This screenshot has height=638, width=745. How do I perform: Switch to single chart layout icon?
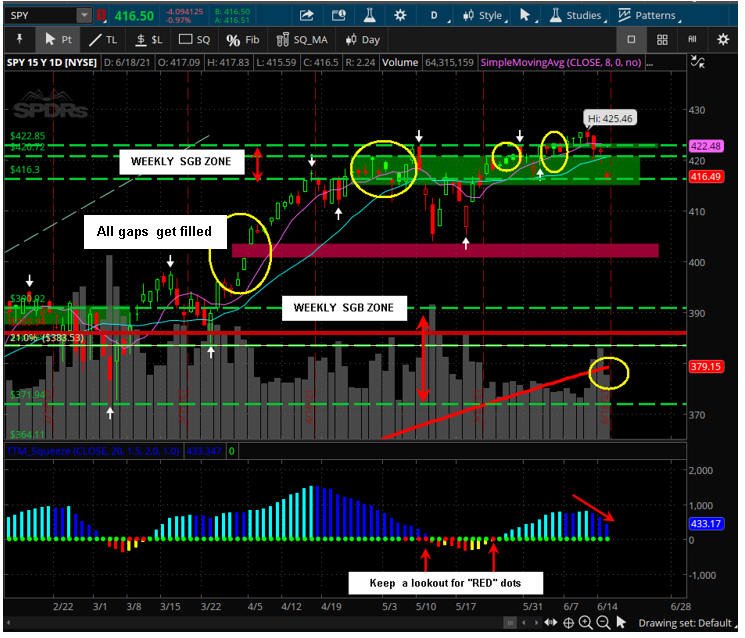[x=631, y=39]
